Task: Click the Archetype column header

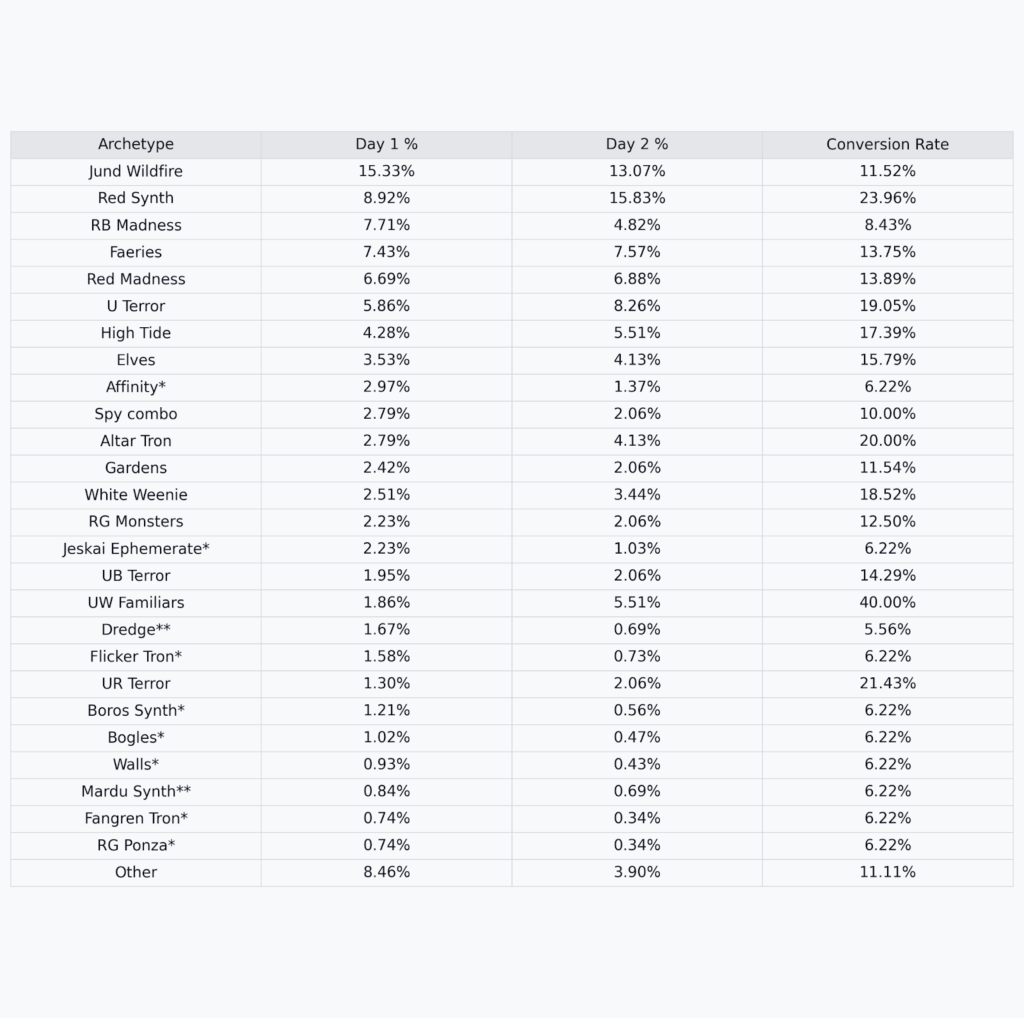Action: tap(136, 144)
